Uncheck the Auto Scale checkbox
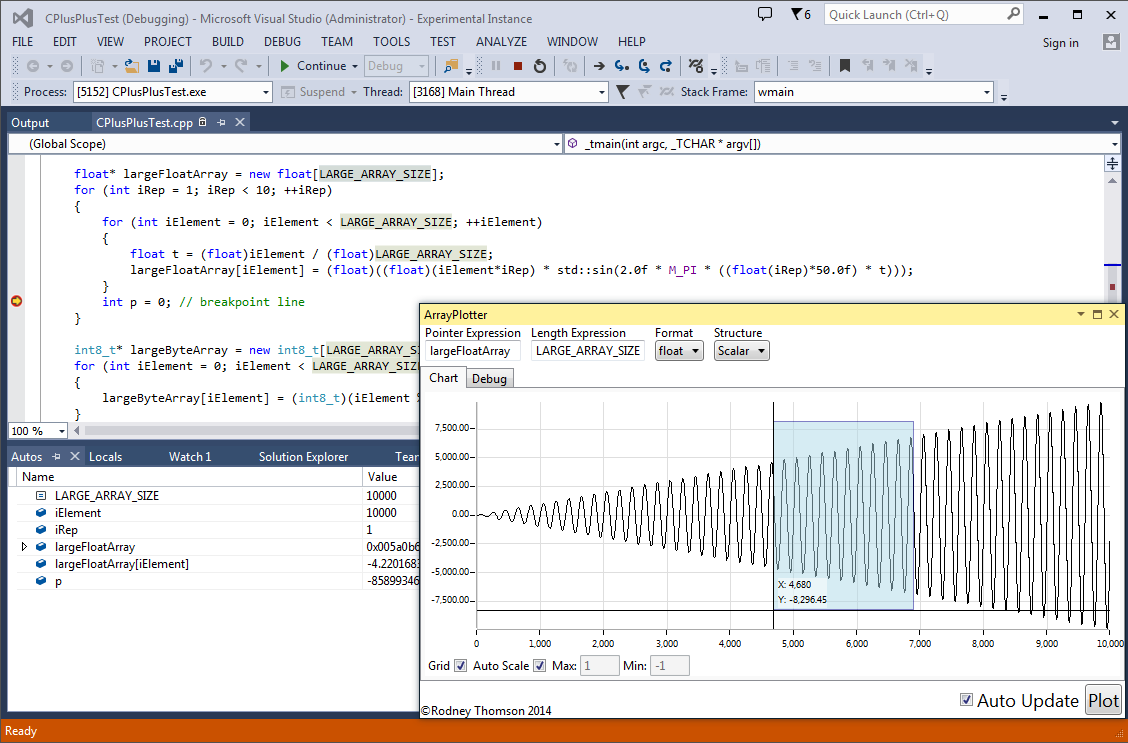Viewport: 1128px width, 743px height. pyautogui.click(x=540, y=665)
